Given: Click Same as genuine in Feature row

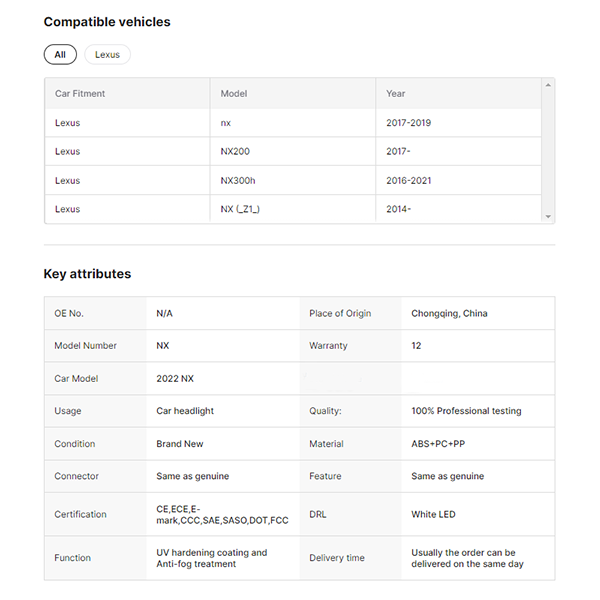Looking at the screenshot, I should [448, 476].
